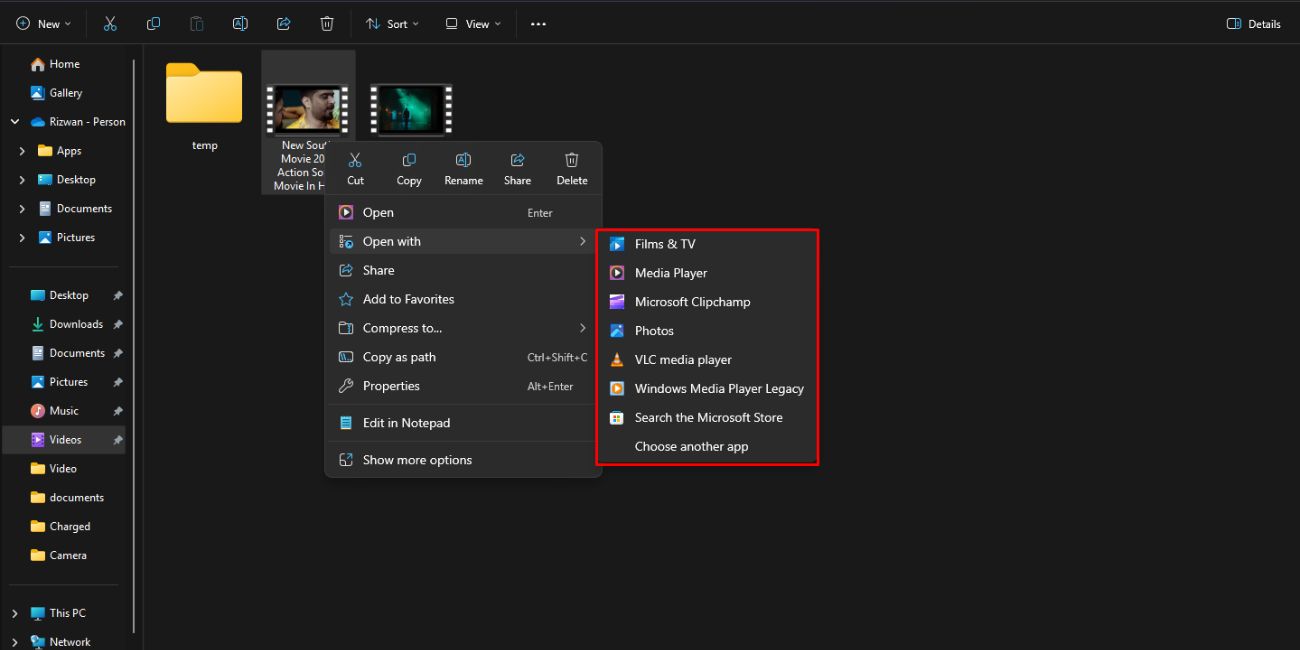The image size is (1300, 650).
Task: Click the Copy icon on the top toolbar
Action: click(153, 23)
